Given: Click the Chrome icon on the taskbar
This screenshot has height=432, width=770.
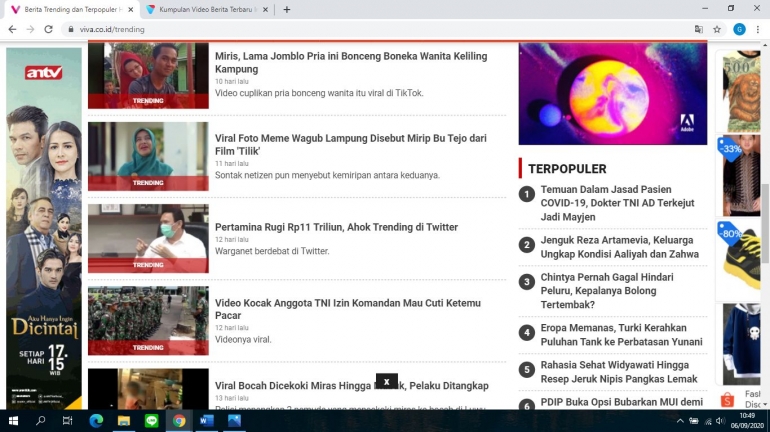Looking at the screenshot, I should [179, 421].
